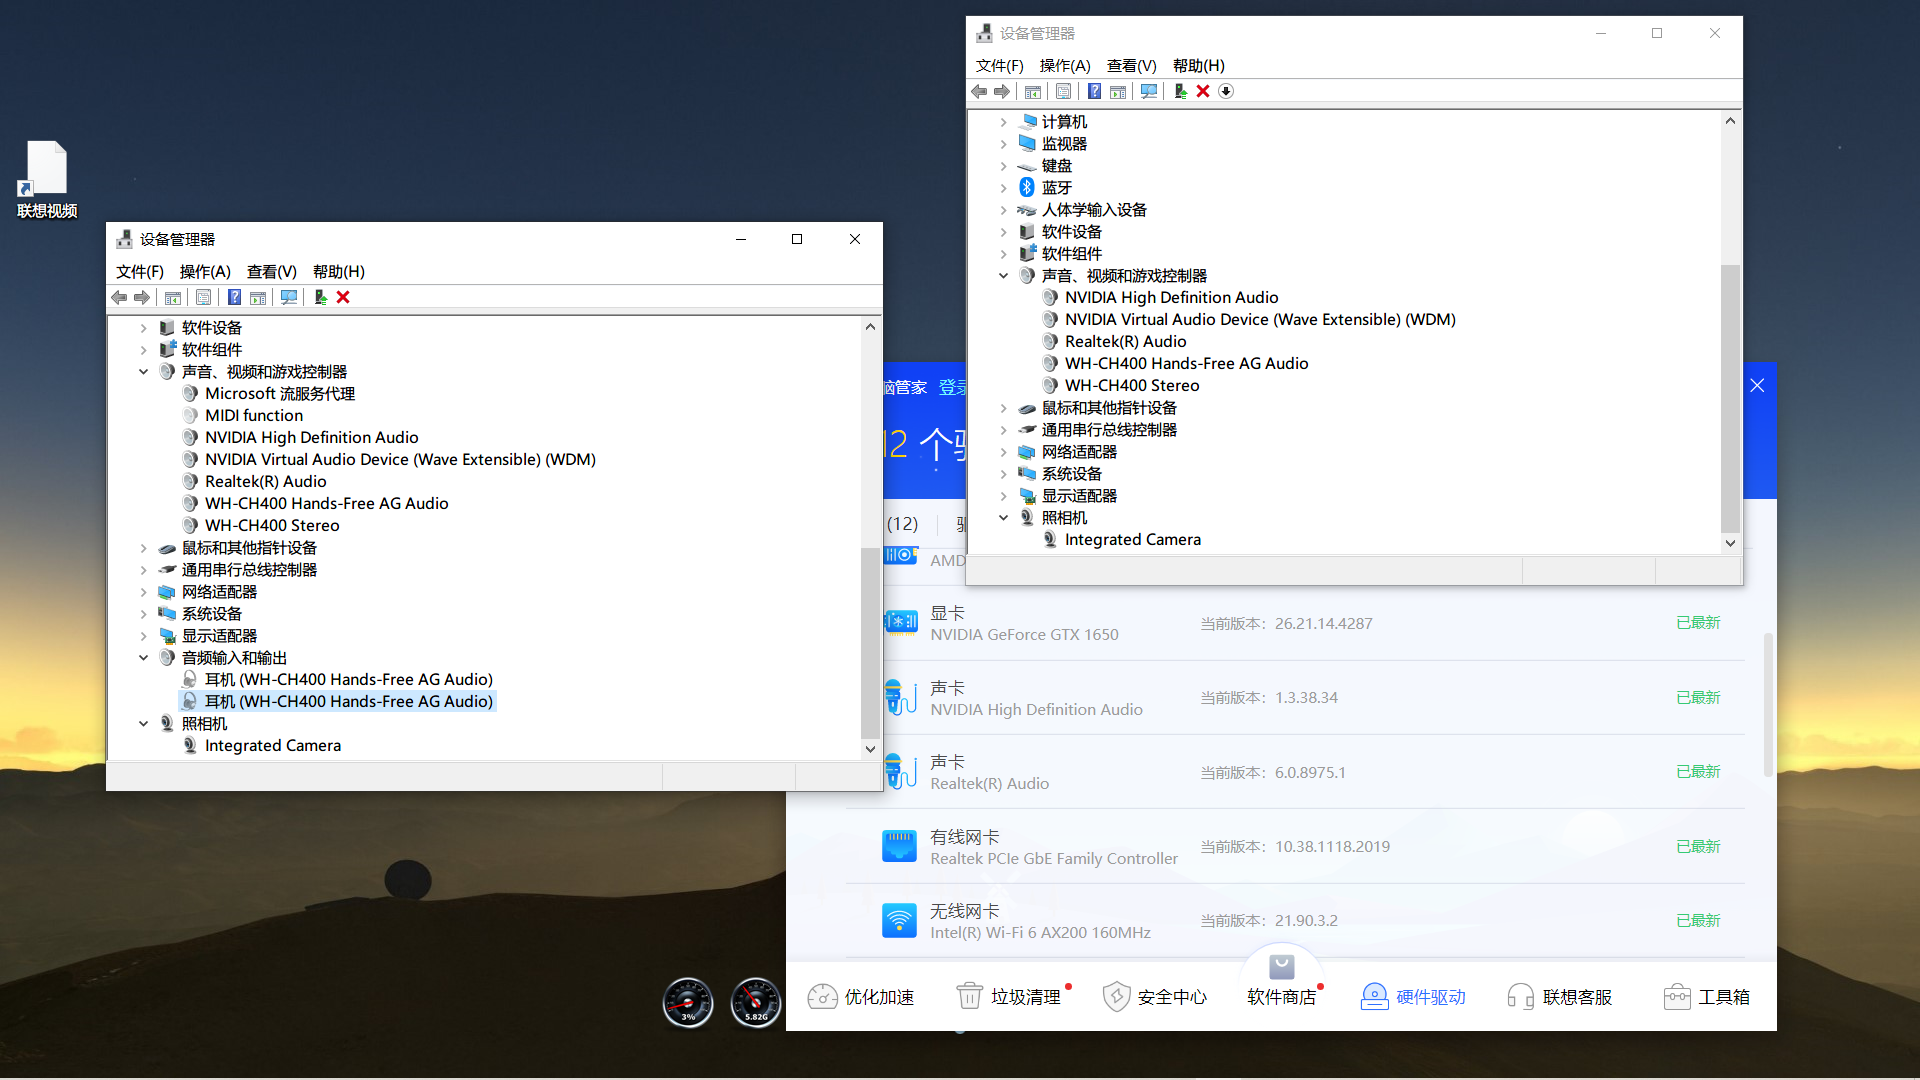Click help question-mark icon in right Device Manager toolbar
This screenshot has height=1080, width=1920.
point(1094,91)
